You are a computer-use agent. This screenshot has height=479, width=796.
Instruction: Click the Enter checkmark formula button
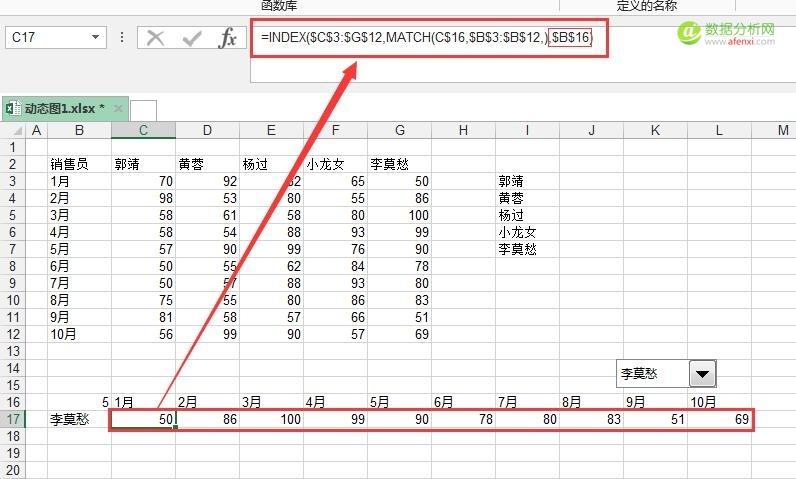[x=192, y=38]
